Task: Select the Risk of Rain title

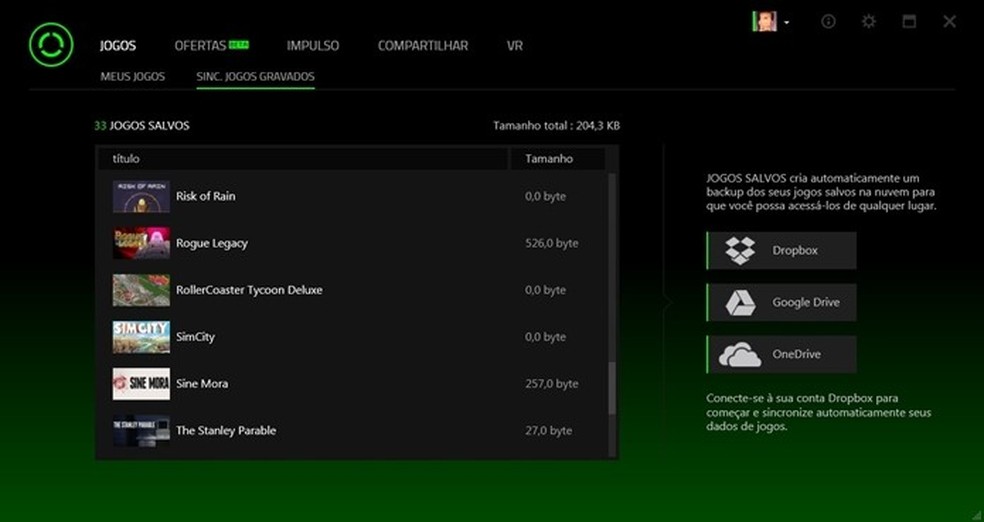Action: pos(206,196)
